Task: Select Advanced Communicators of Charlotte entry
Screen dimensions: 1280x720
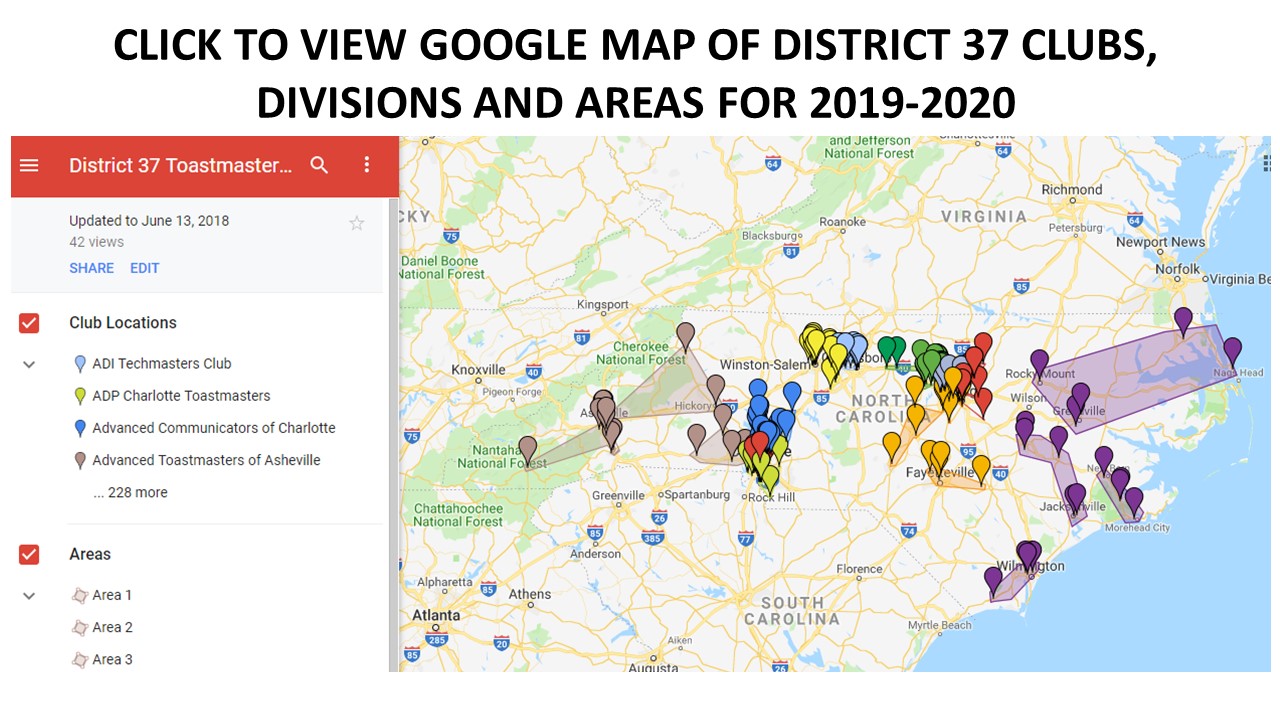Action: (214, 428)
